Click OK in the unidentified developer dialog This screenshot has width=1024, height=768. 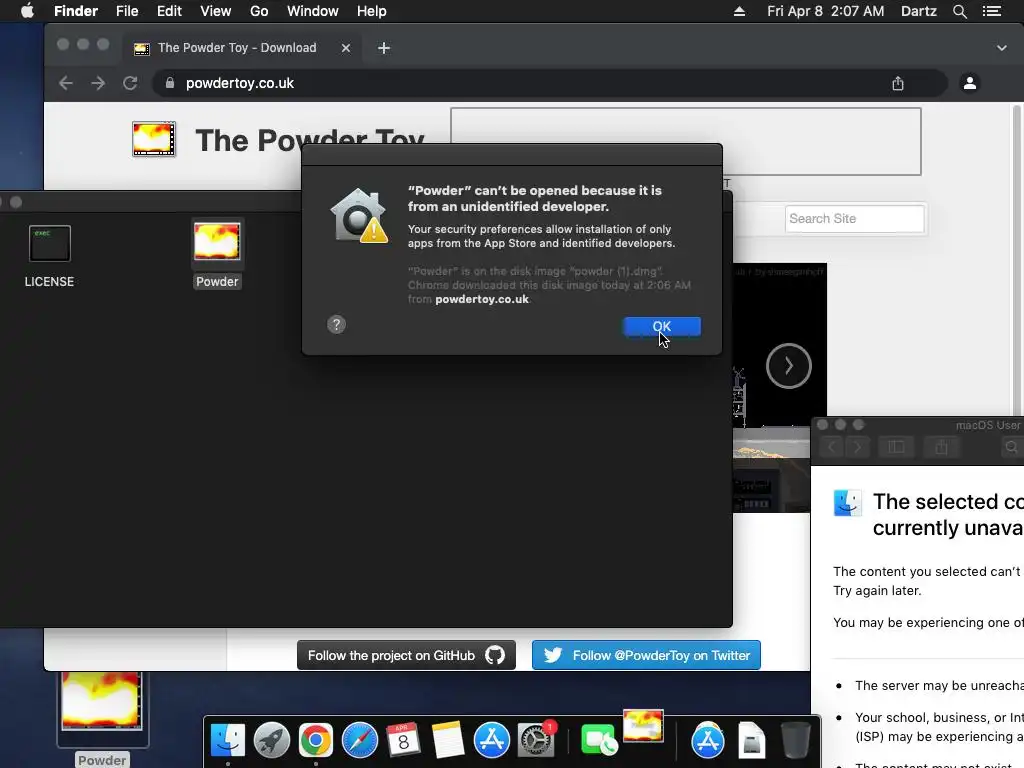tap(662, 327)
